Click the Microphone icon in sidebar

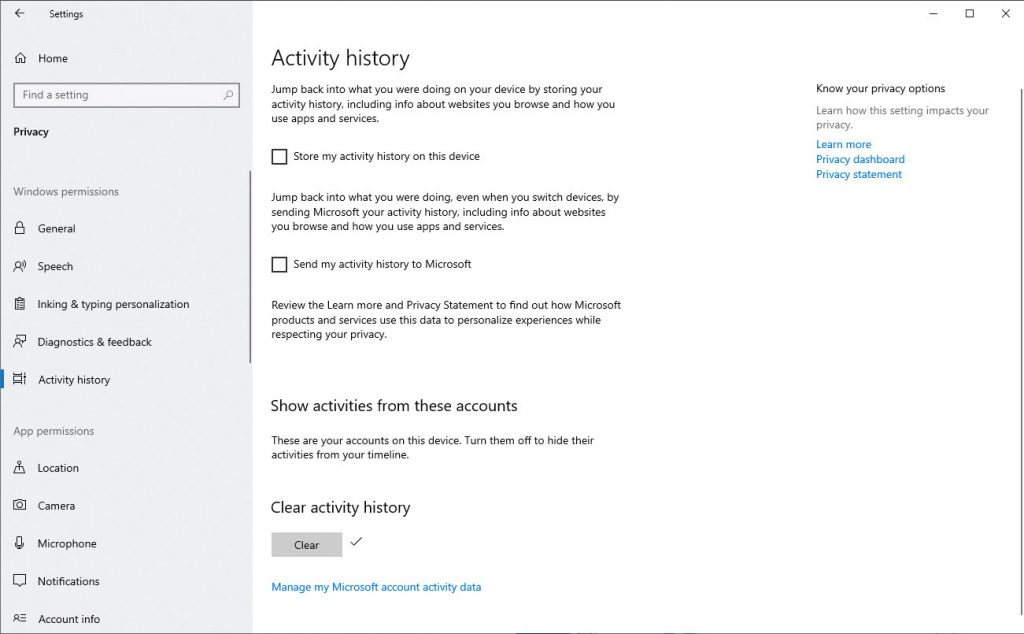click(x=20, y=543)
